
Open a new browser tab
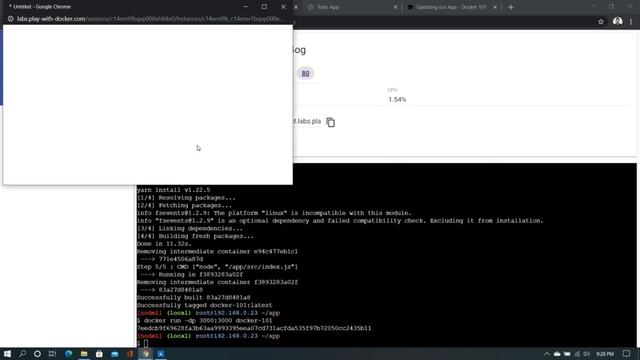(x=511, y=7)
